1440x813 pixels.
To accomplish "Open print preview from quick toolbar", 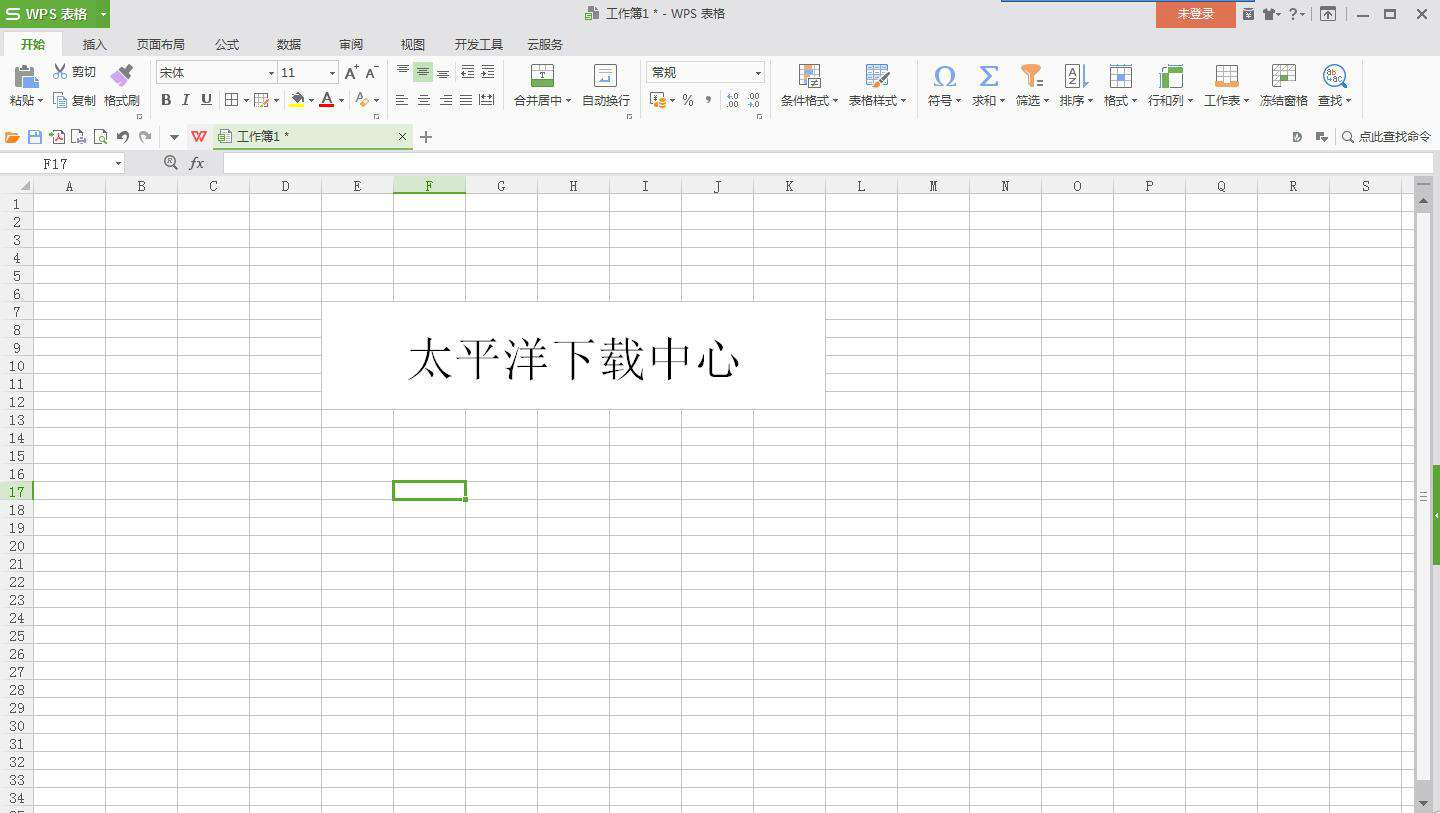I will [100, 137].
